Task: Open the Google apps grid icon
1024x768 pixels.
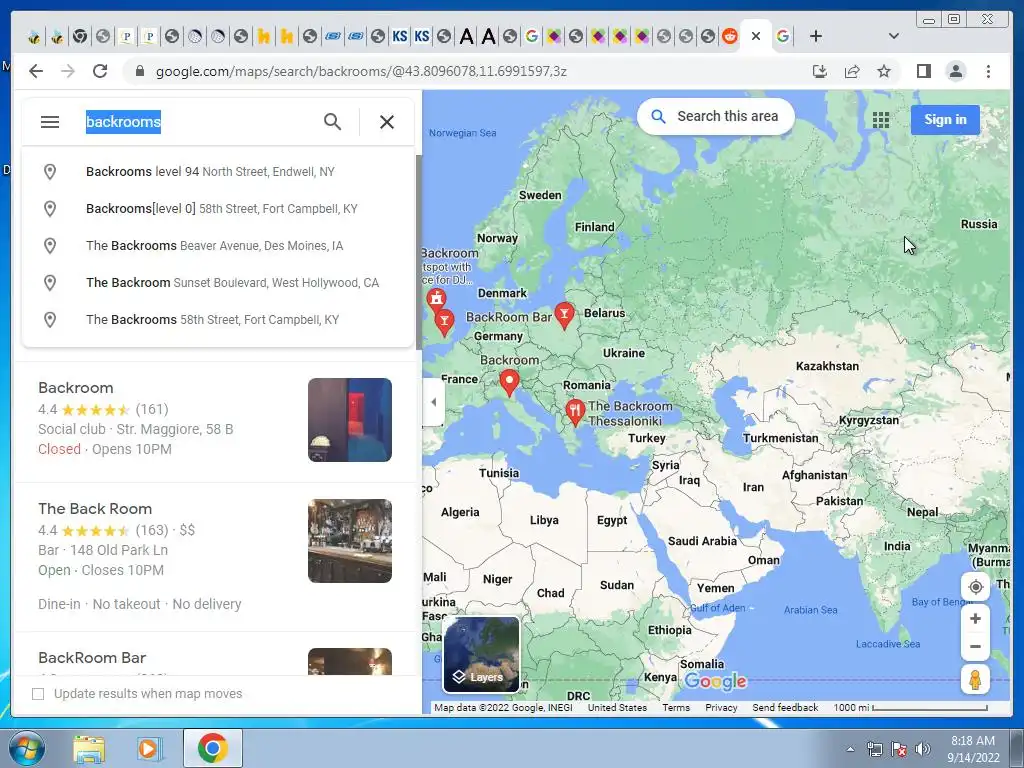Action: pos(880,120)
